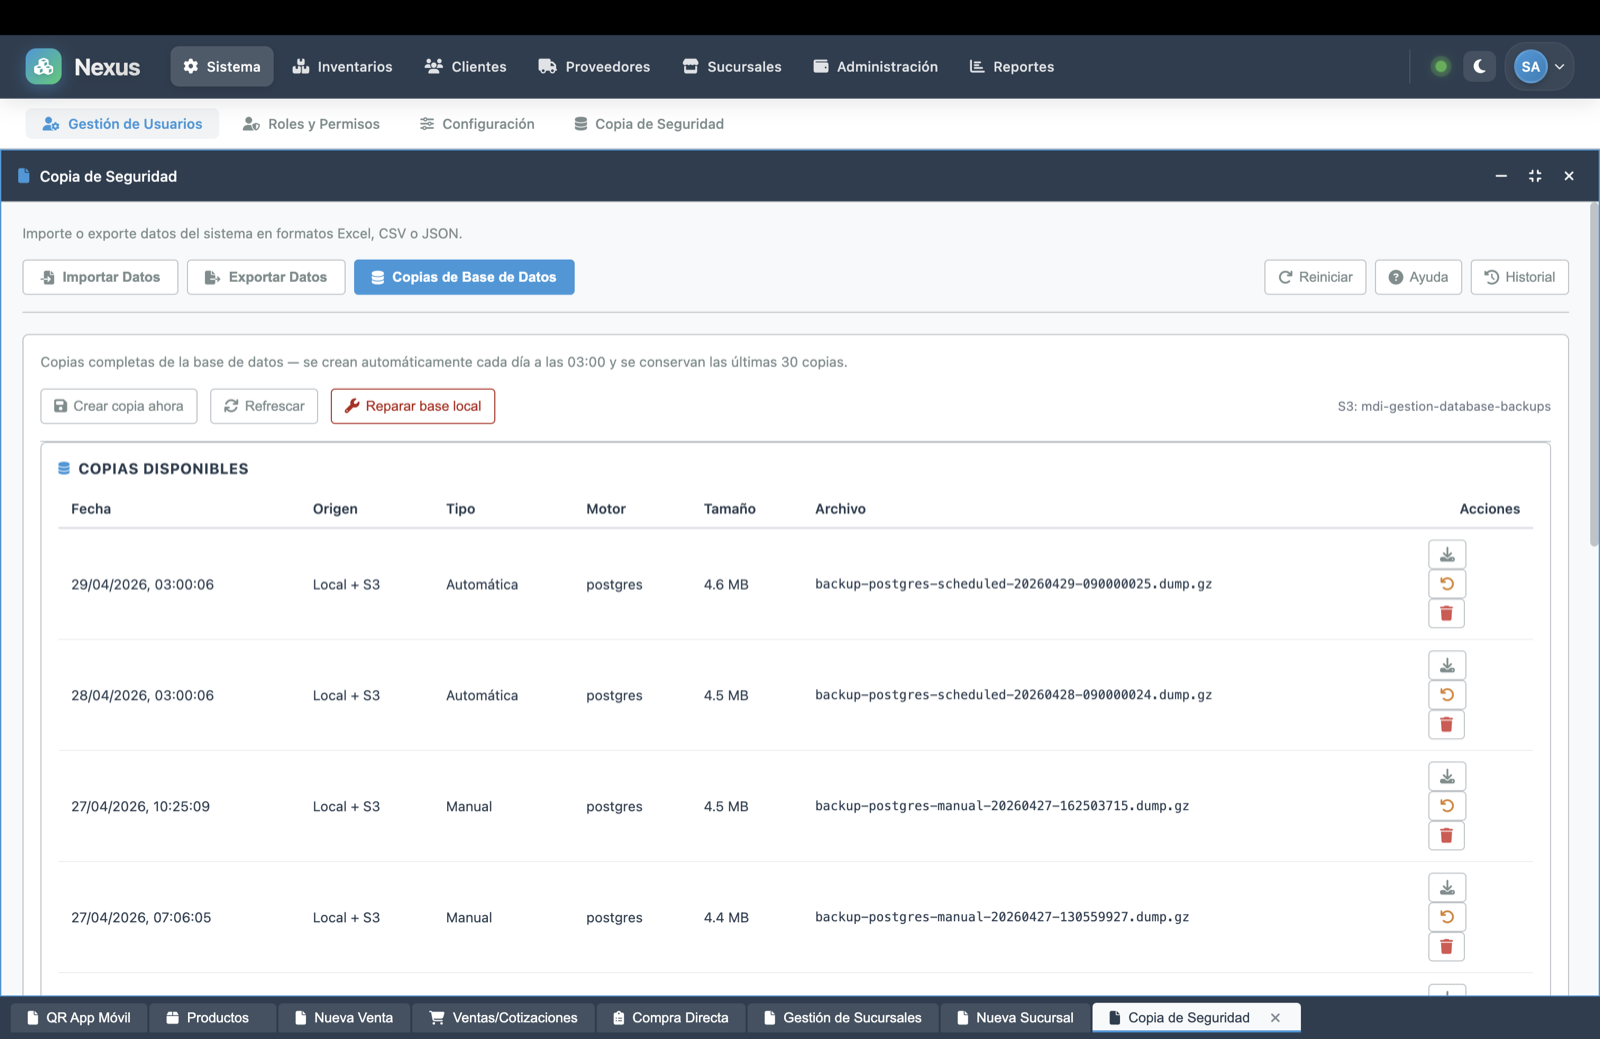This screenshot has height=1039, width=1600.
Task: Restore backup from 27/04/2026 07:06:05
Action: click(1446, 917)
